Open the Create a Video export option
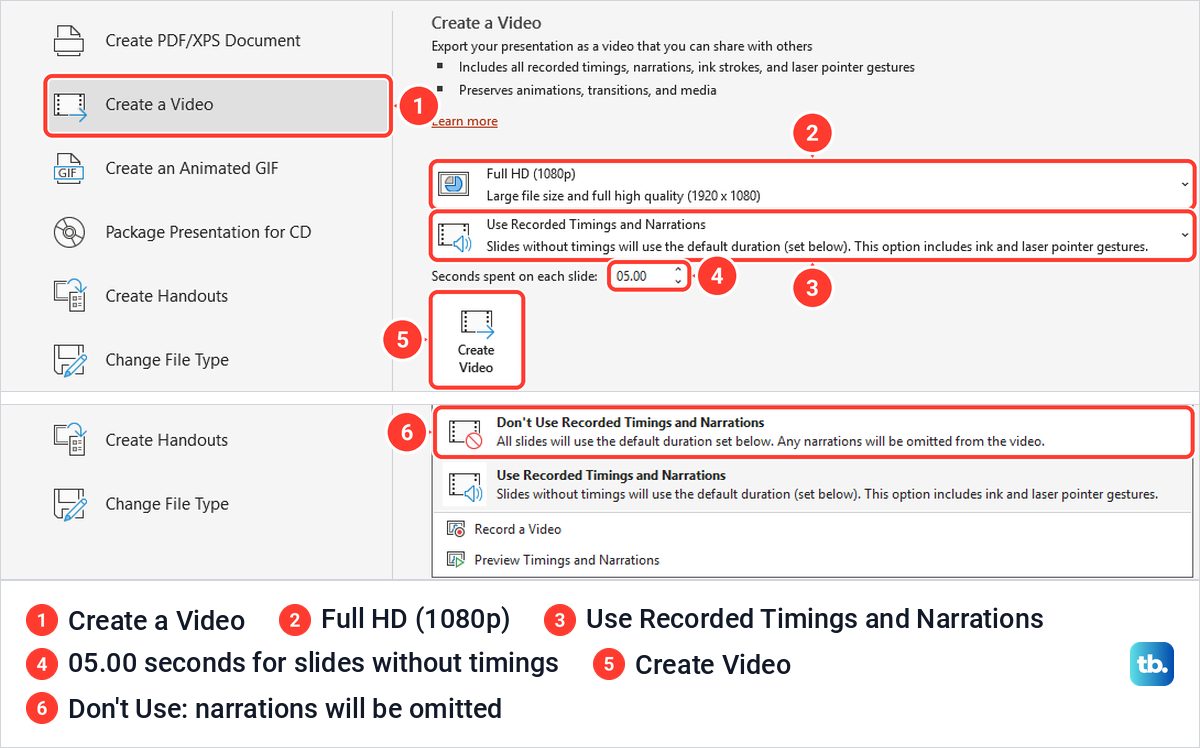This screenshot has height=748, width=1200. click(x=217, y=105)
